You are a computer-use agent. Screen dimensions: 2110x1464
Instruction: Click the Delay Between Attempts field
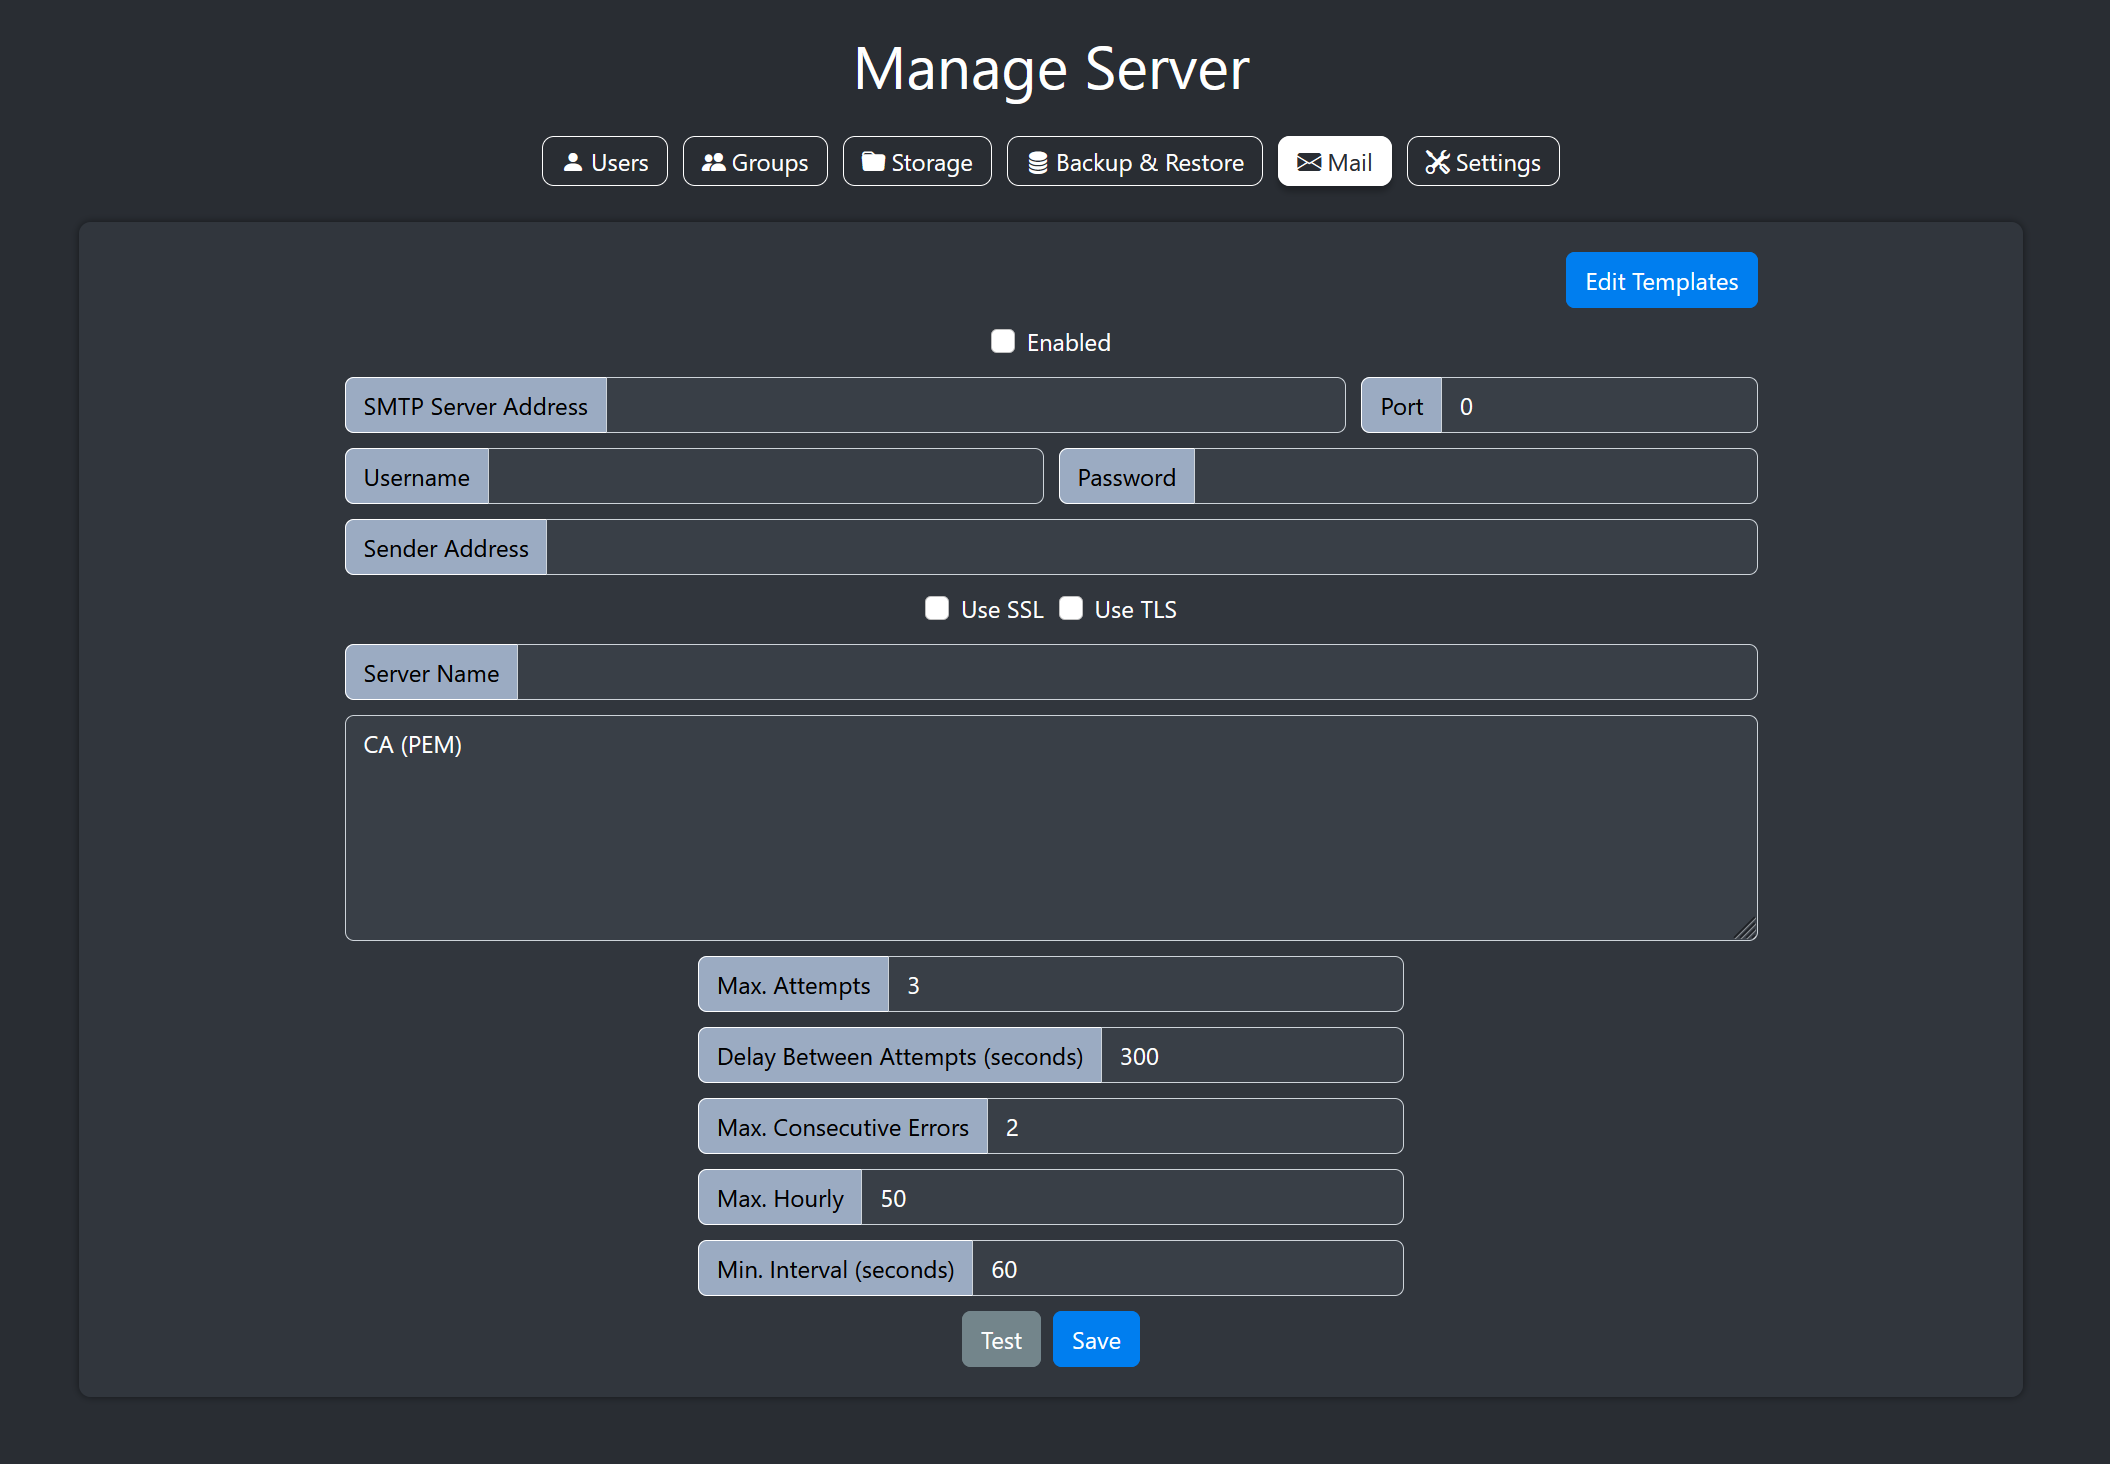point(1251,1056)
